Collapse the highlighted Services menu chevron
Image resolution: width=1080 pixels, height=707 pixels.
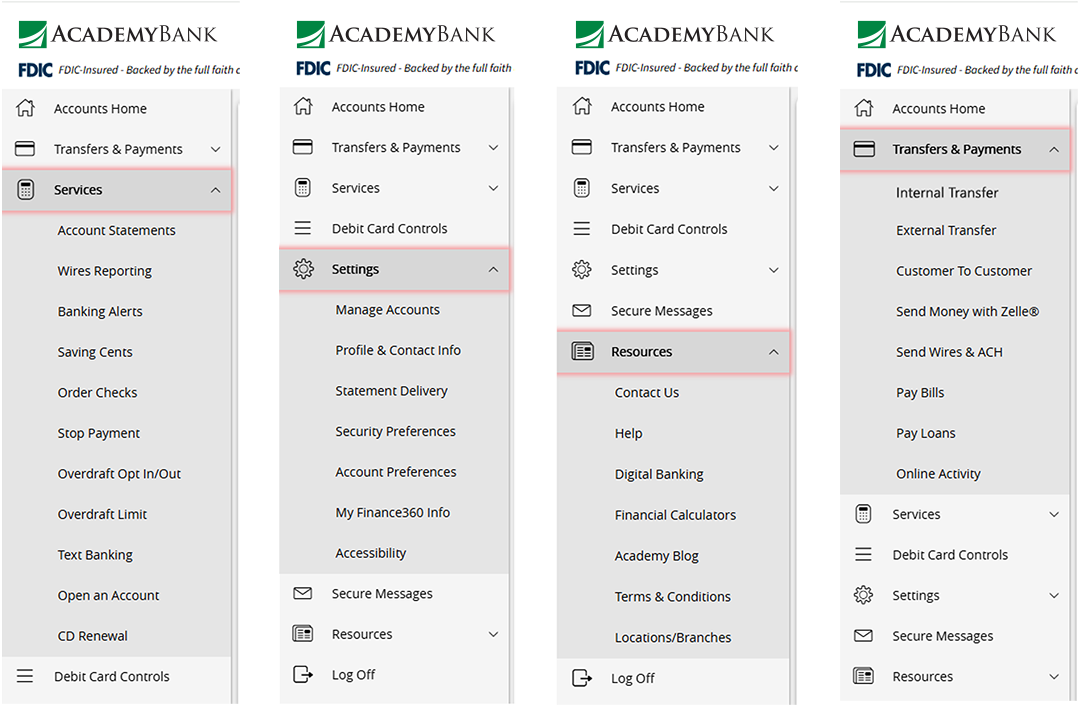(x=216, y=190)
